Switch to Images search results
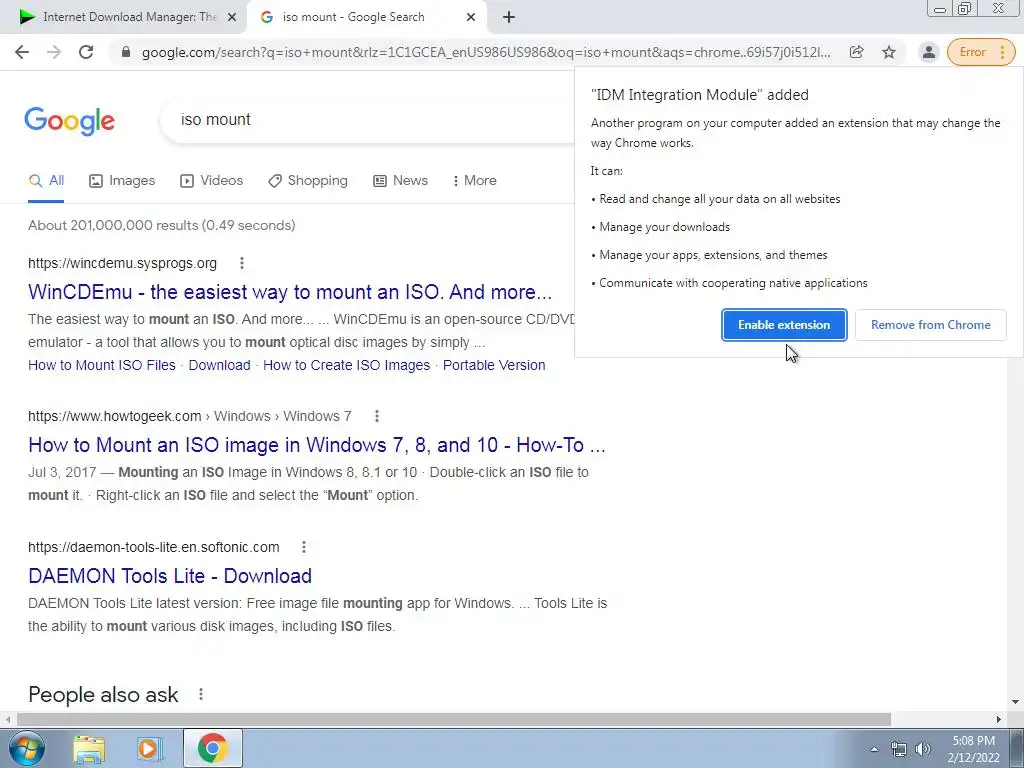The image size is (1024, 768). tap(122, 181)
